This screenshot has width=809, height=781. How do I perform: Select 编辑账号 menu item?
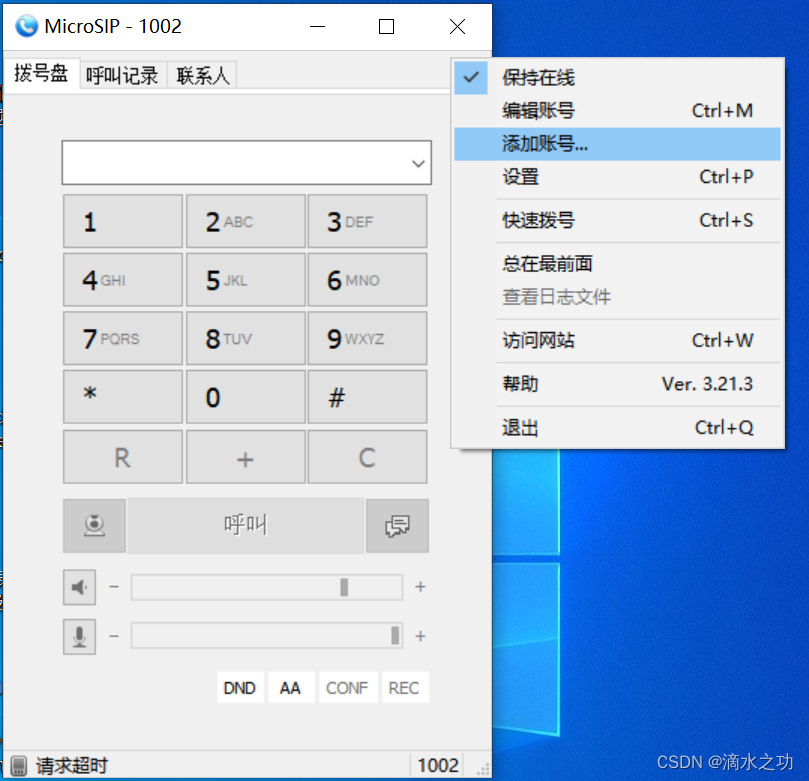point(617,111)
